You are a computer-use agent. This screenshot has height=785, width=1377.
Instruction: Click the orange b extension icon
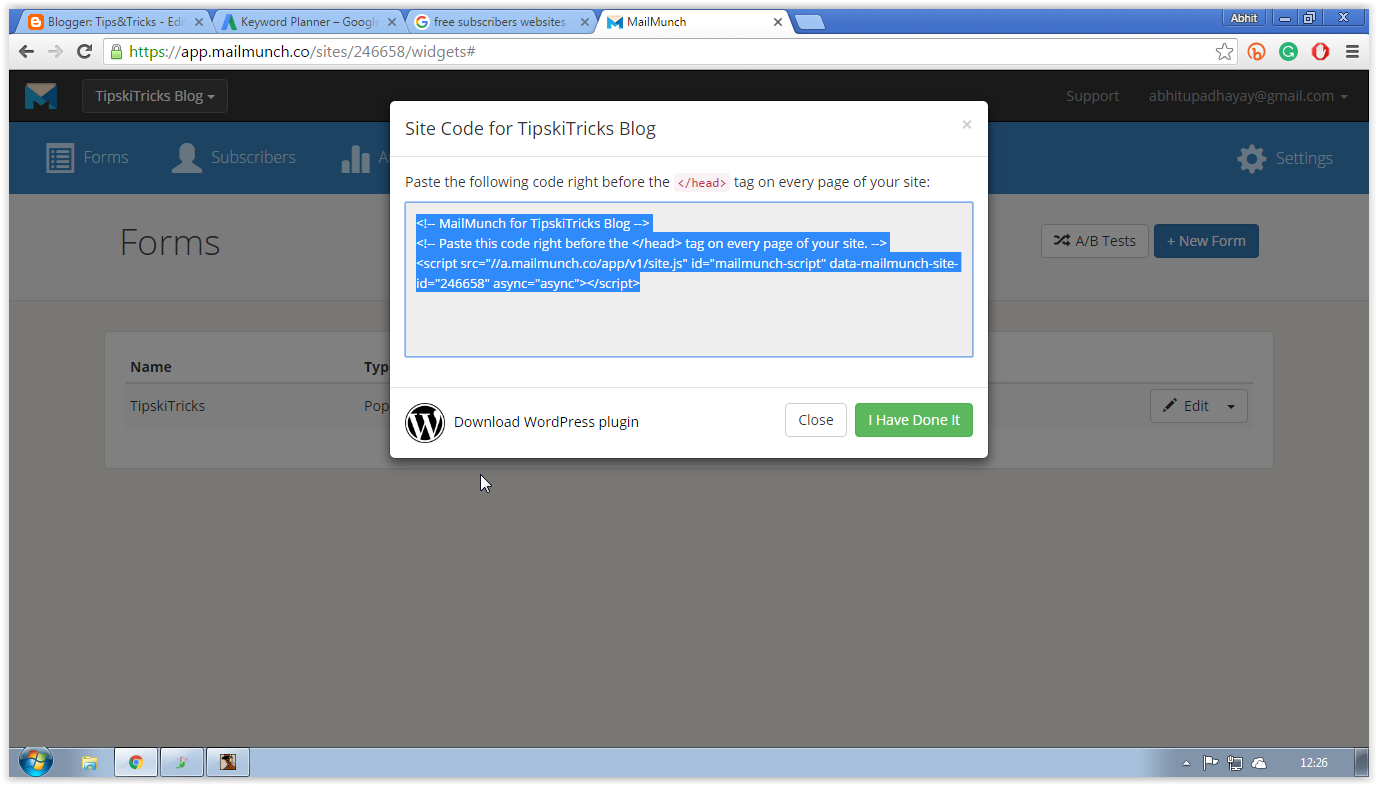1256,52
